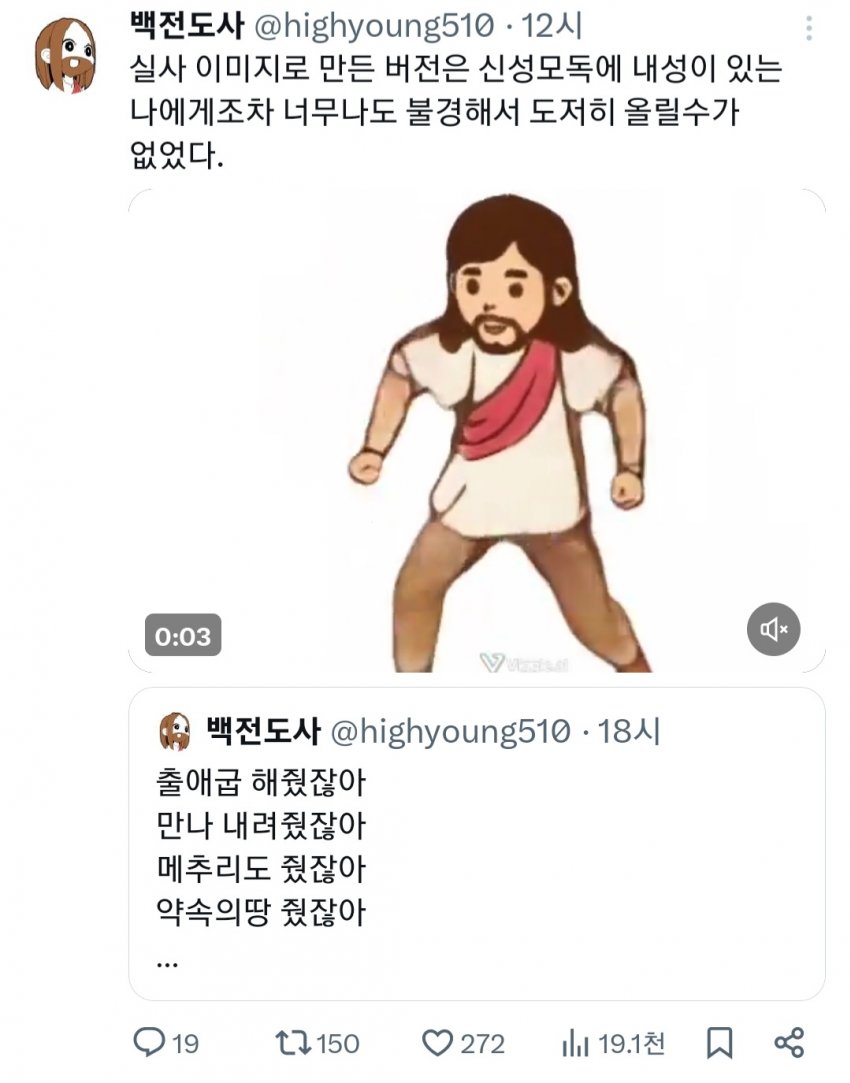
Task: Unmute the video with speaker icon
Action: 773,629
